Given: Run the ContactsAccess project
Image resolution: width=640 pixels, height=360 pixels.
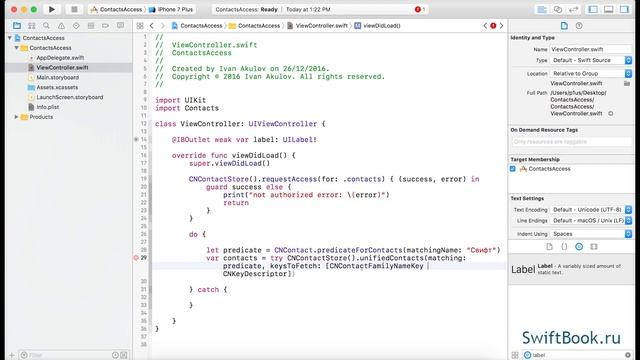Looking at the screenshot, I should pyautogui.click(x=52, y=9).
